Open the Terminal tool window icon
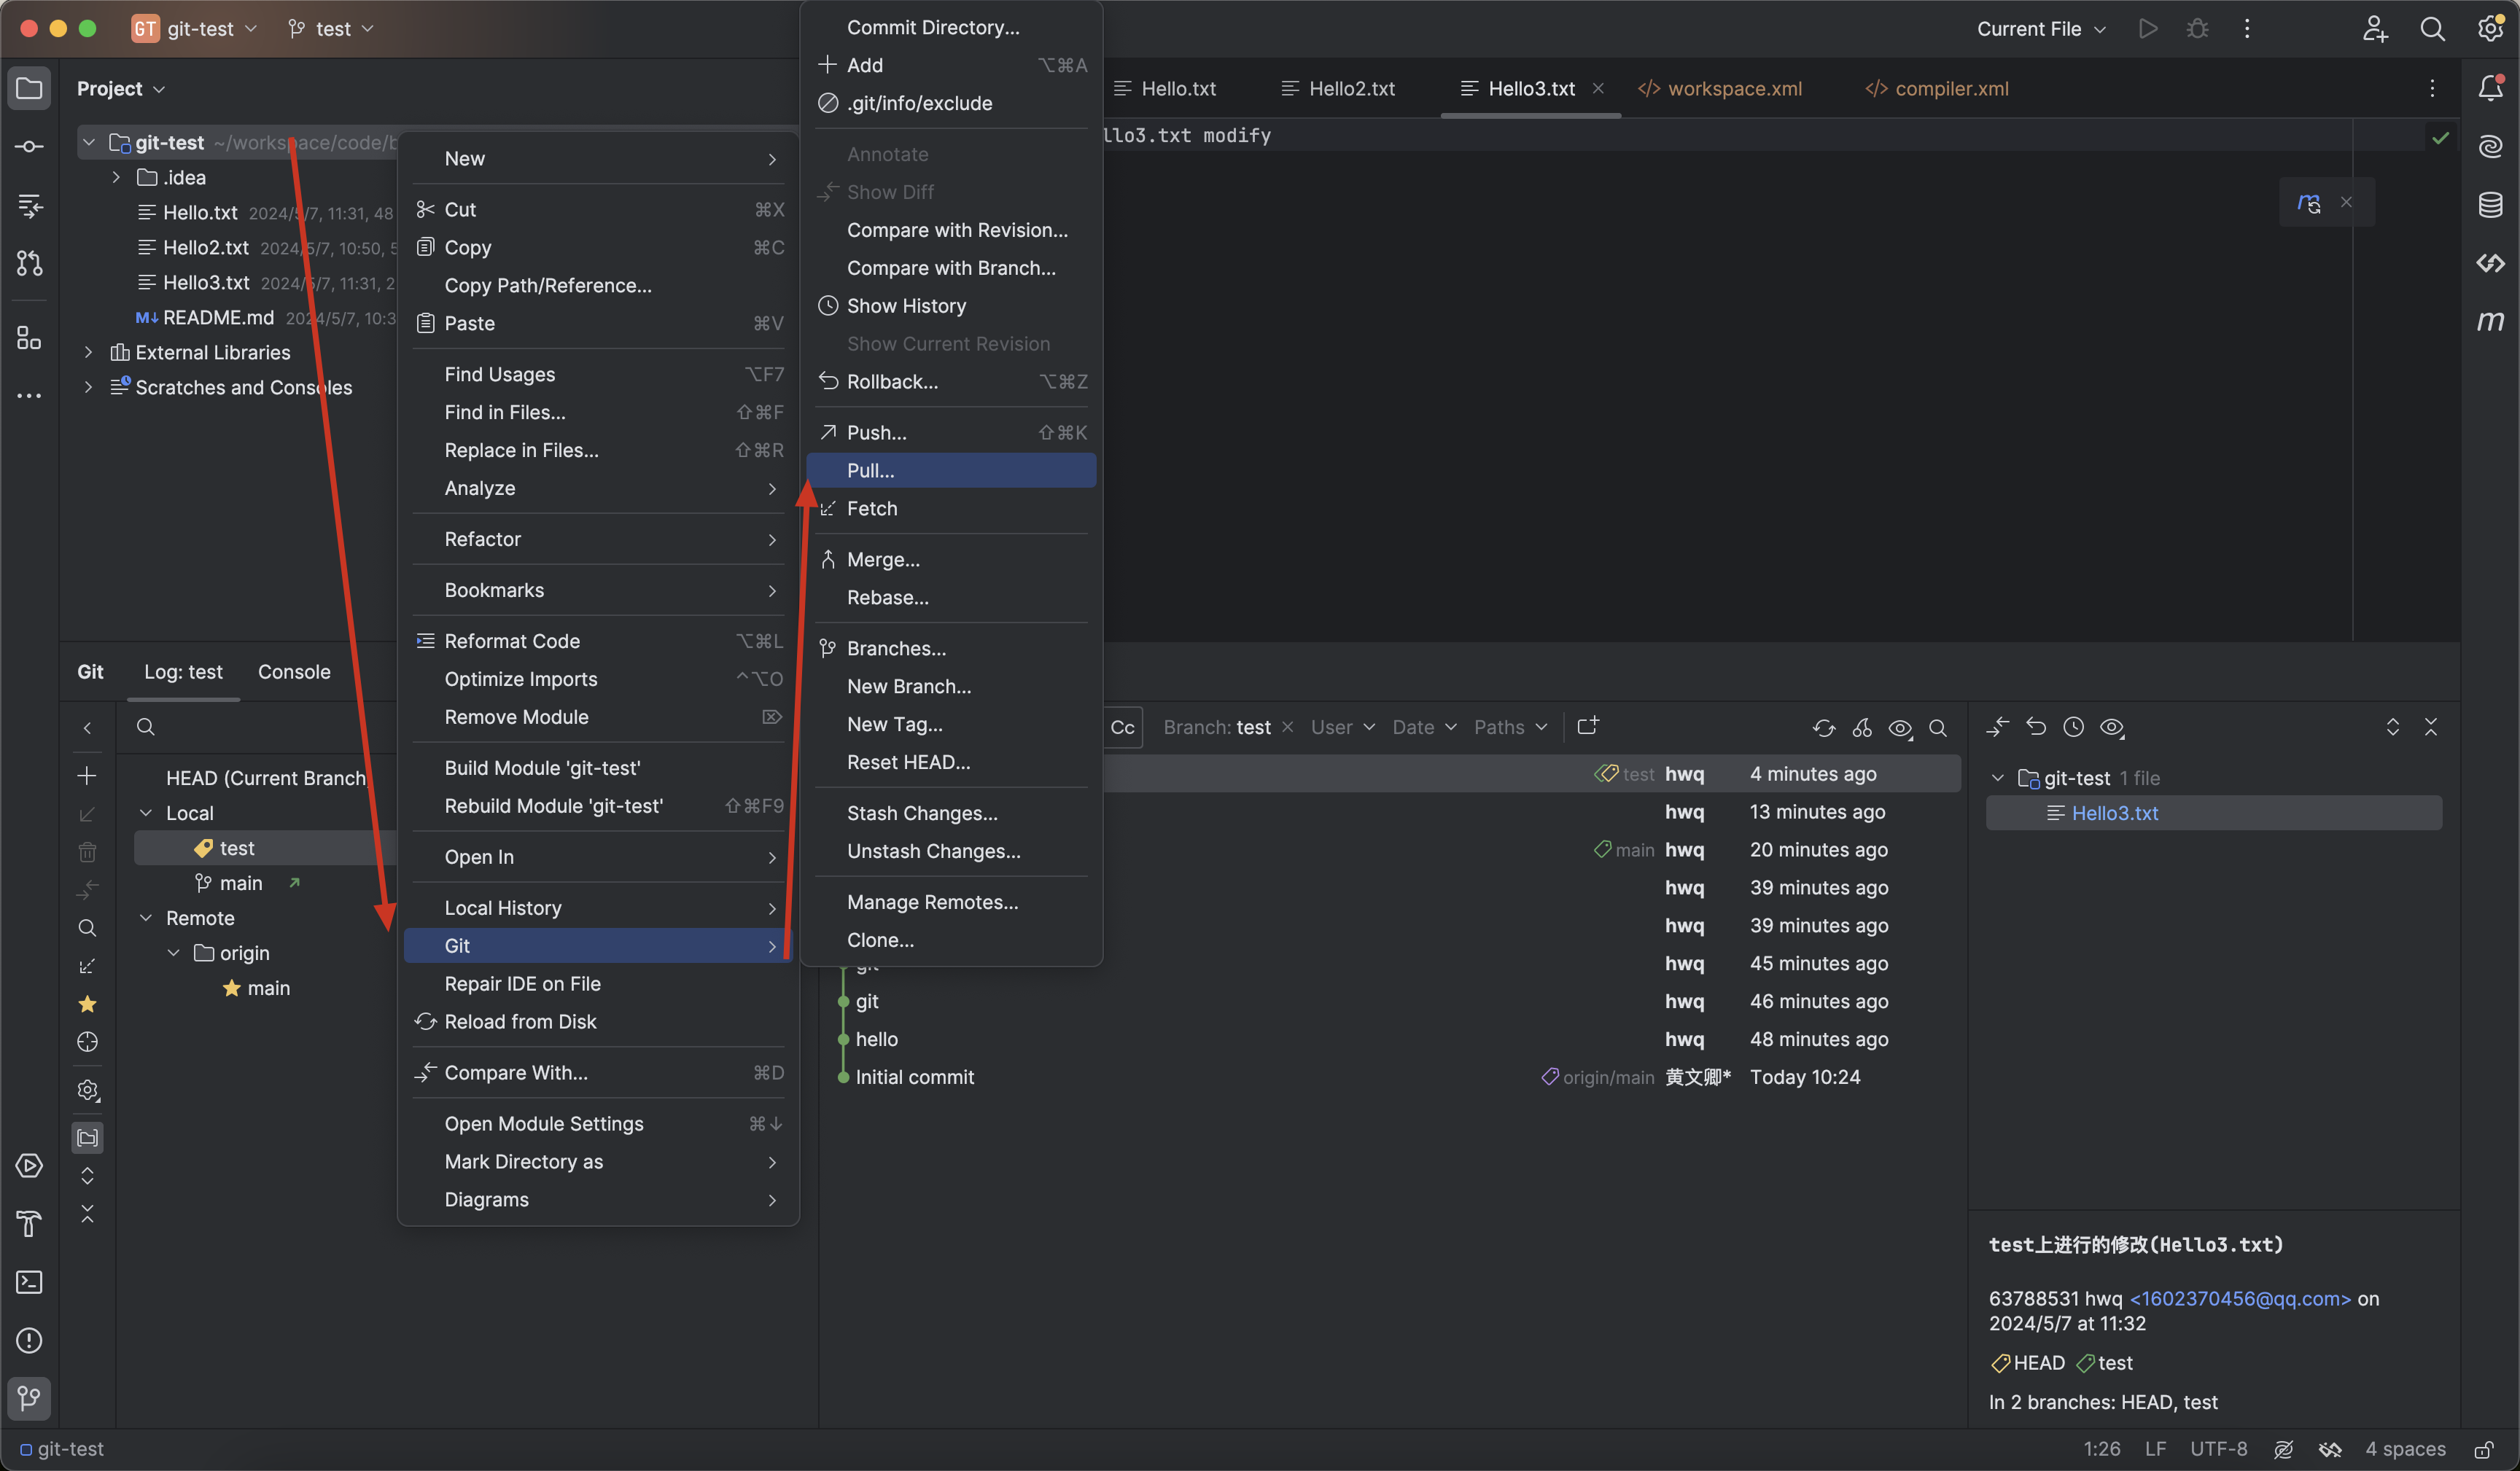This screenshot has height=1471, width=2520. 29,1282
